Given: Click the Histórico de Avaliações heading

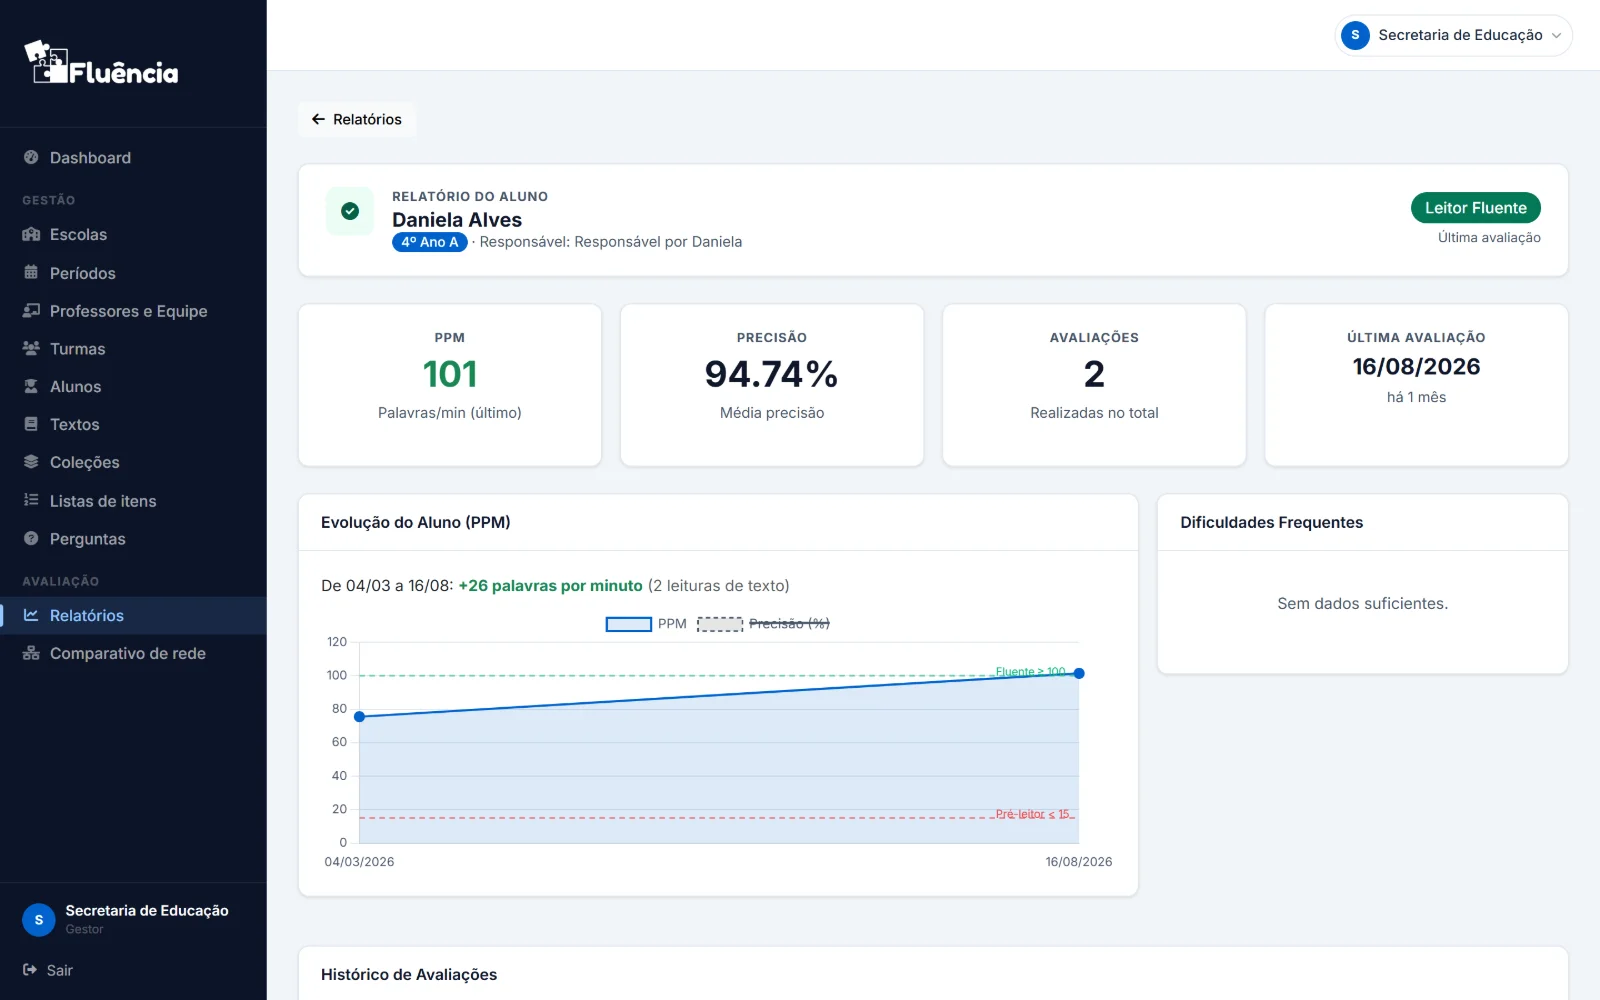Looking at the screenshot, I should pos(409,975).
